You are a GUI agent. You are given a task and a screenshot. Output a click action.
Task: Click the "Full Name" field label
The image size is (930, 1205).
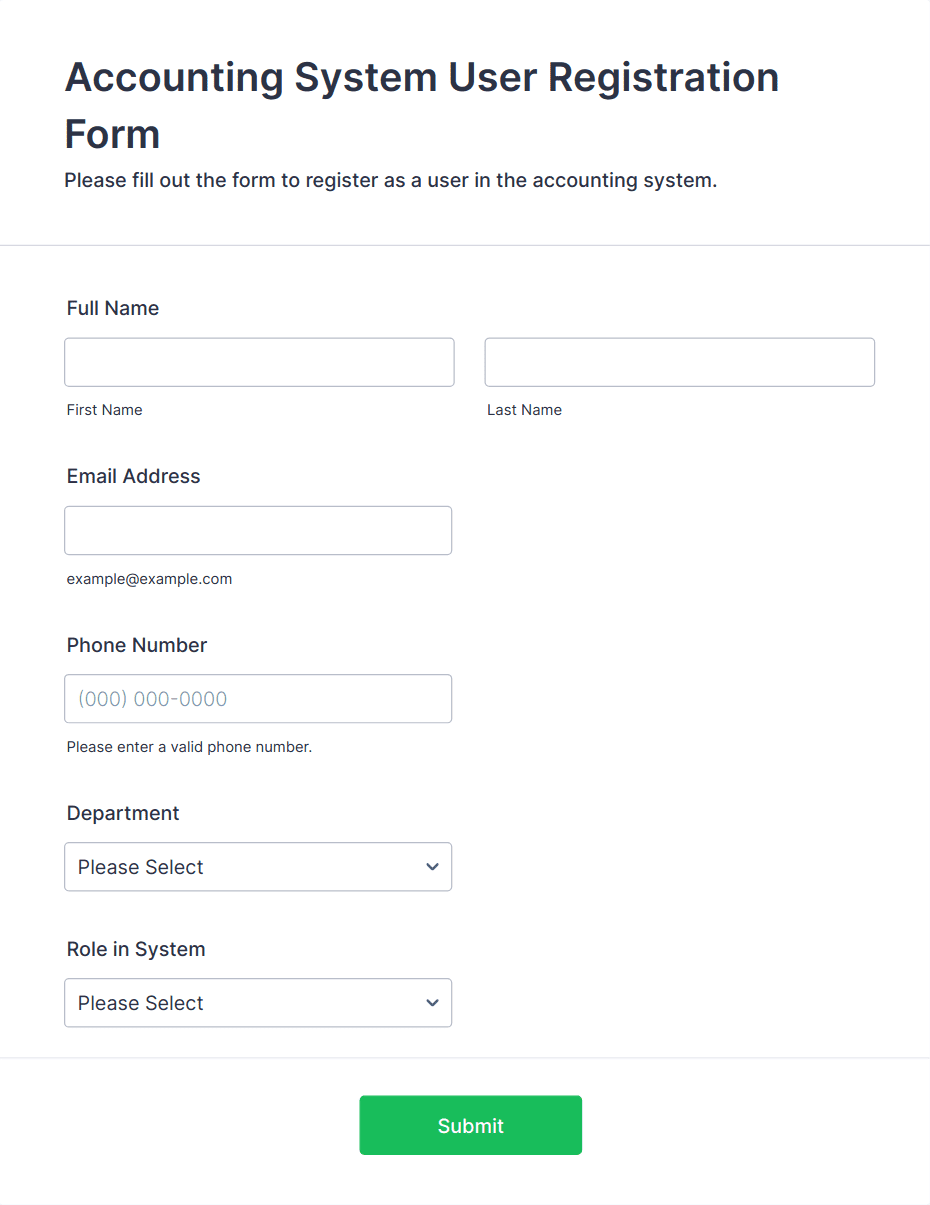coord(113,308)
